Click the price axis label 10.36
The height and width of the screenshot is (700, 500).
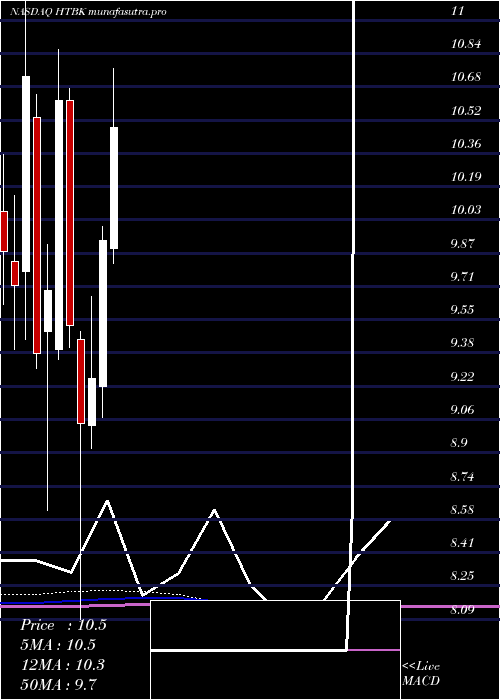pos(466,144)
